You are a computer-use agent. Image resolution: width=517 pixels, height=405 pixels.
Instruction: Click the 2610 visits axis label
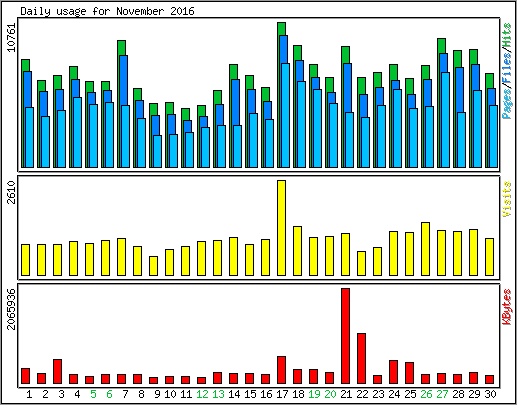[12, 192]
